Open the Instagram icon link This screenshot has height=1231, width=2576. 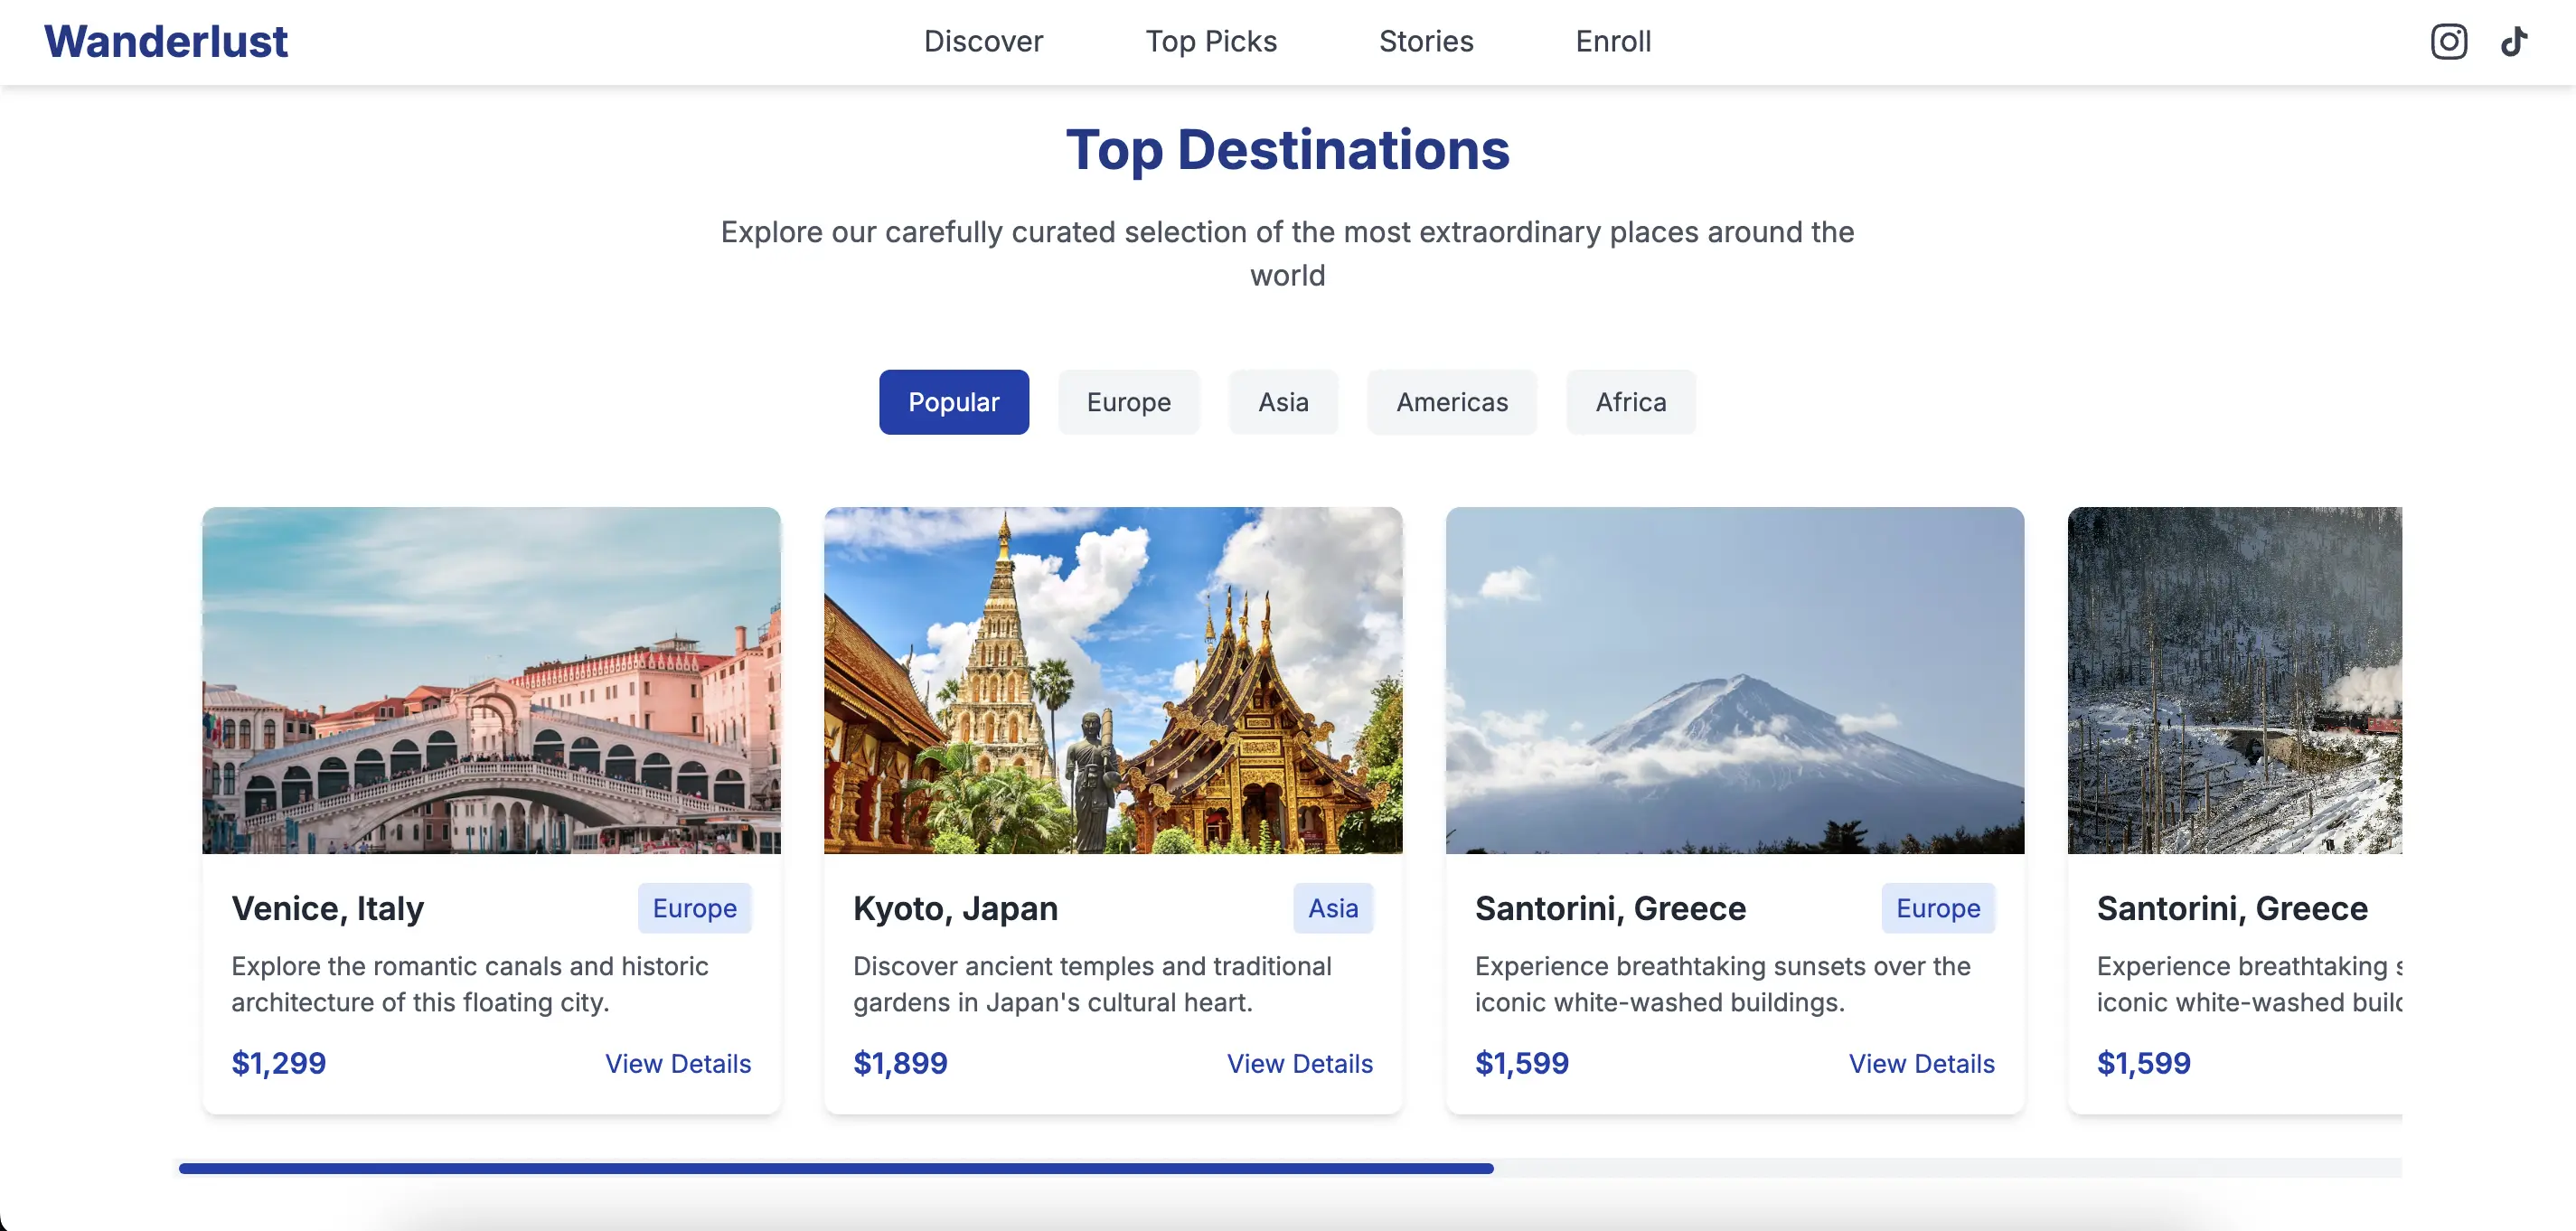point(2449,41)
